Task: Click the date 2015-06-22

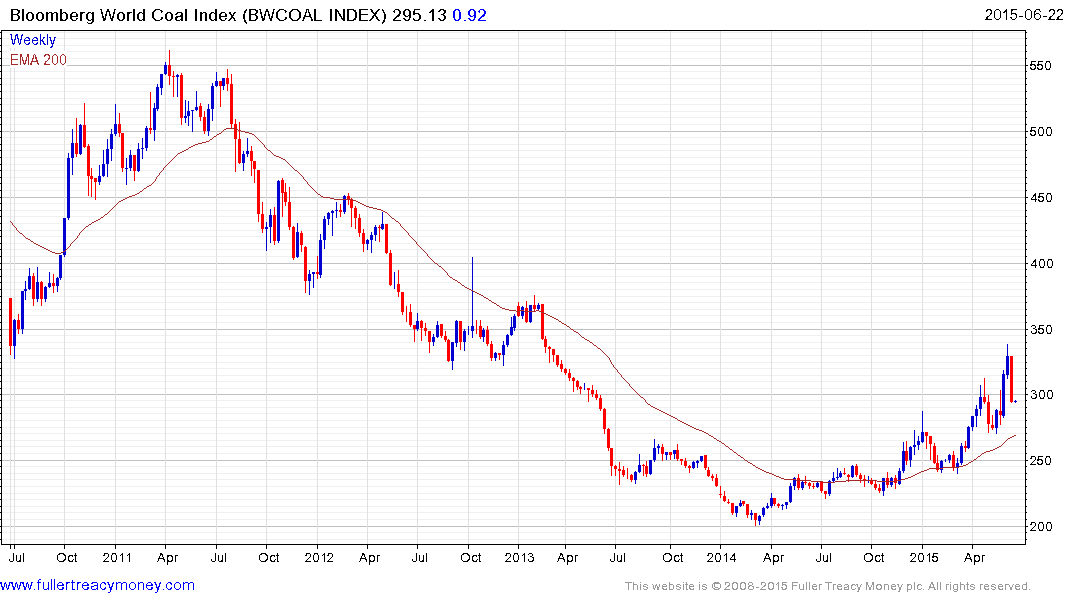Action: pyautogui.click(x=1024, y=15)
